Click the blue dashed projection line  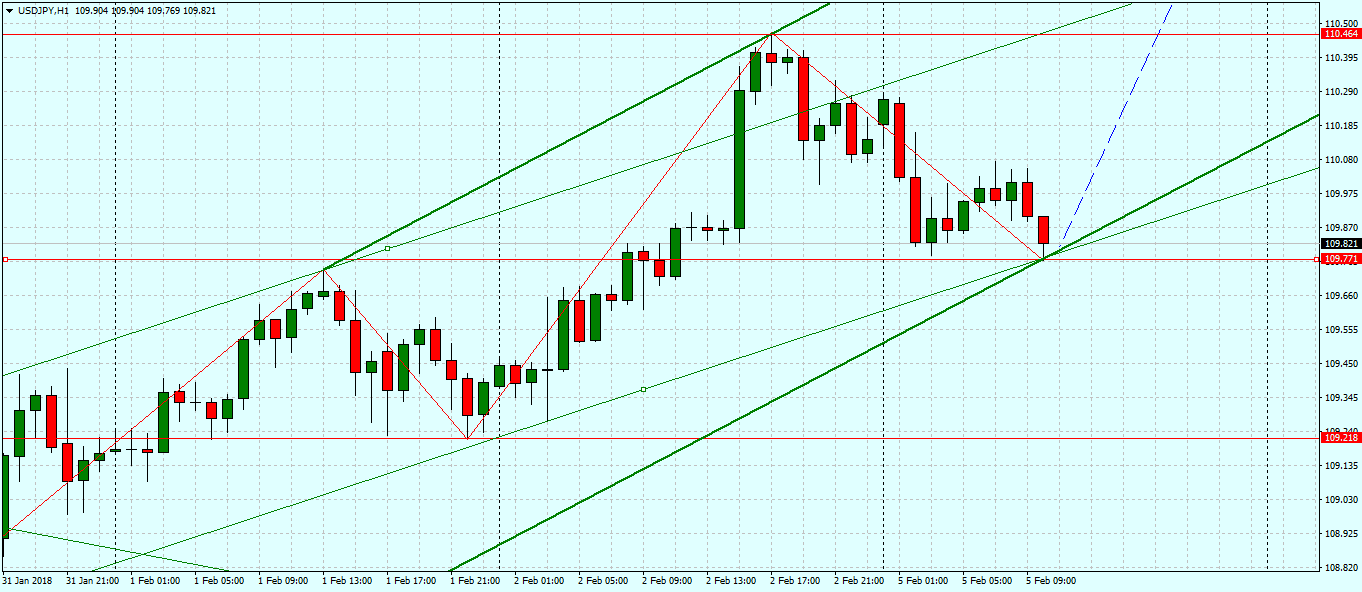click(x=1110, y=140)
